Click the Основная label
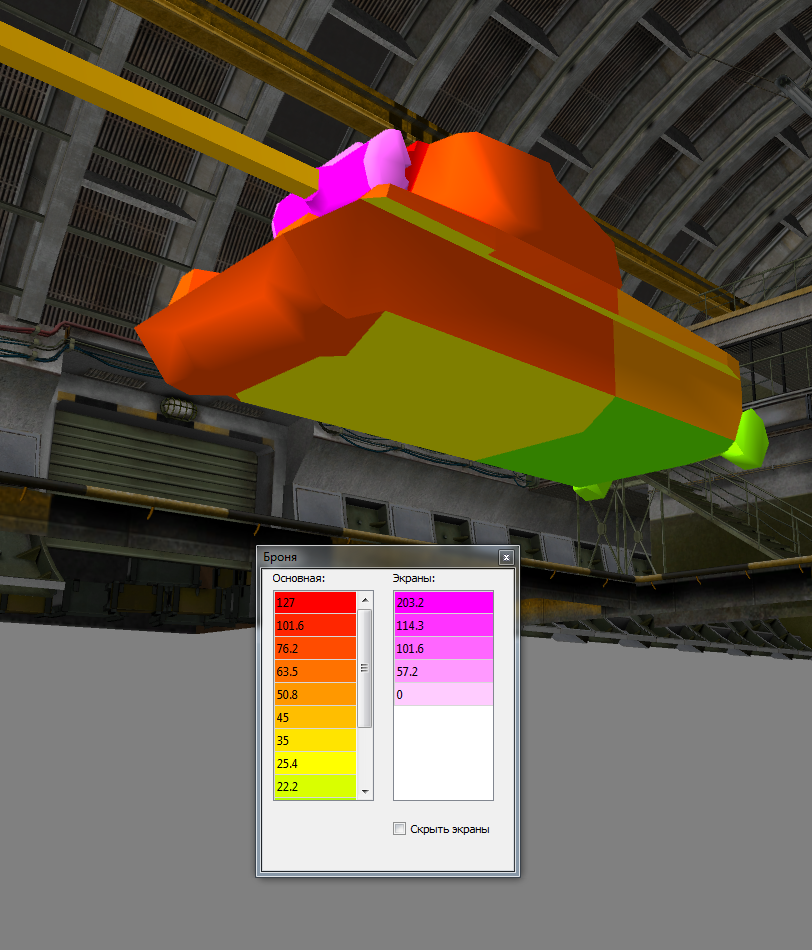The width and height of the screenshot is (812, 950). [299, 578]
